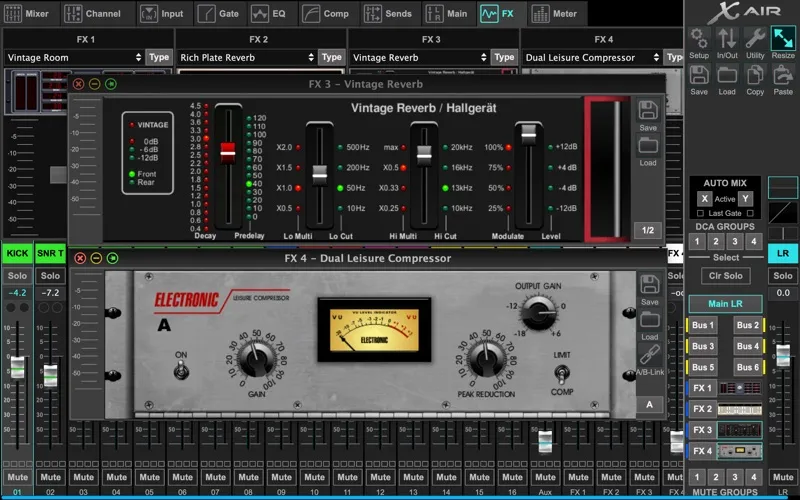
Task: Mute the LR main channel
Action: pos(783,478)
